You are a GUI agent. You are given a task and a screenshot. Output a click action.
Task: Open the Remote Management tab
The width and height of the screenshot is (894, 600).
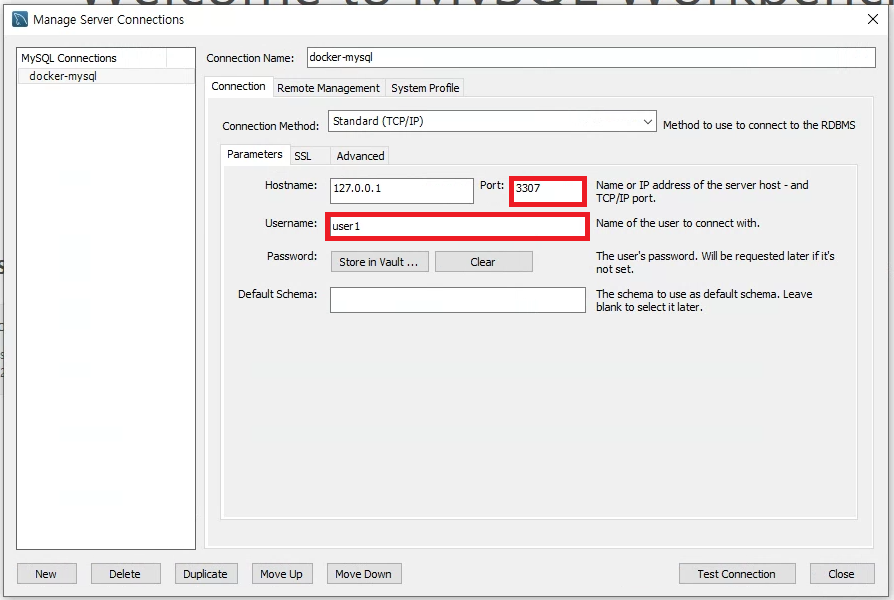click(328, 88)
